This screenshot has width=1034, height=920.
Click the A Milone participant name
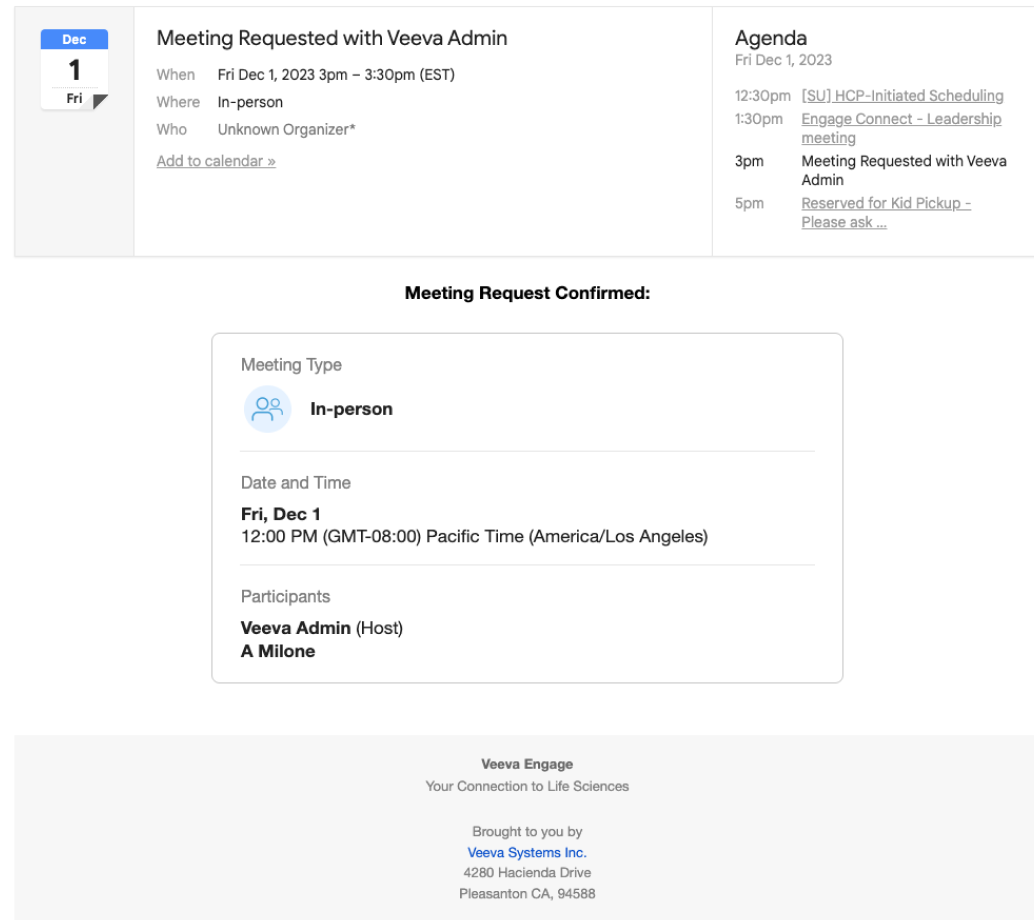(x=278, y=651)
